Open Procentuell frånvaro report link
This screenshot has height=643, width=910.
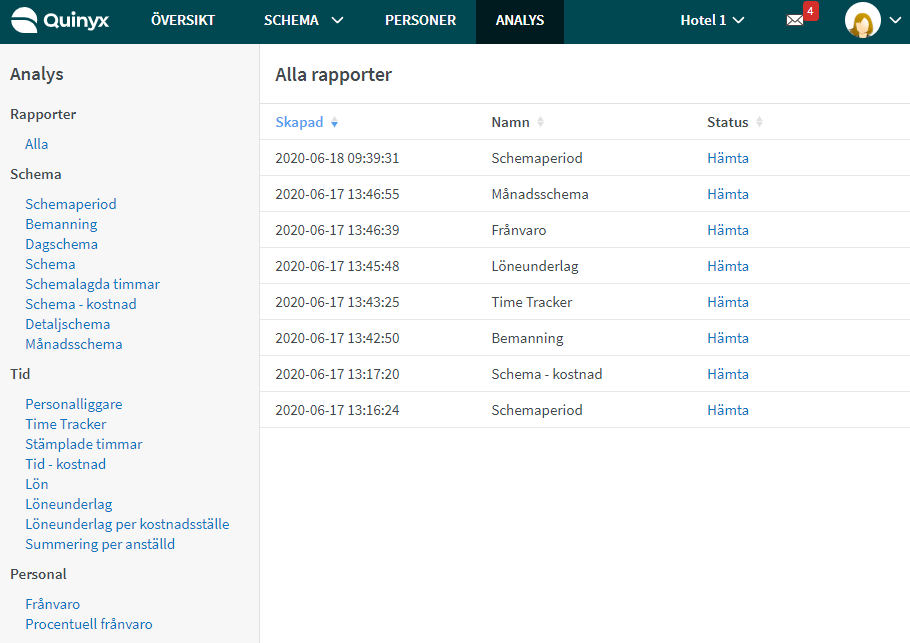[x=89, y=624]
